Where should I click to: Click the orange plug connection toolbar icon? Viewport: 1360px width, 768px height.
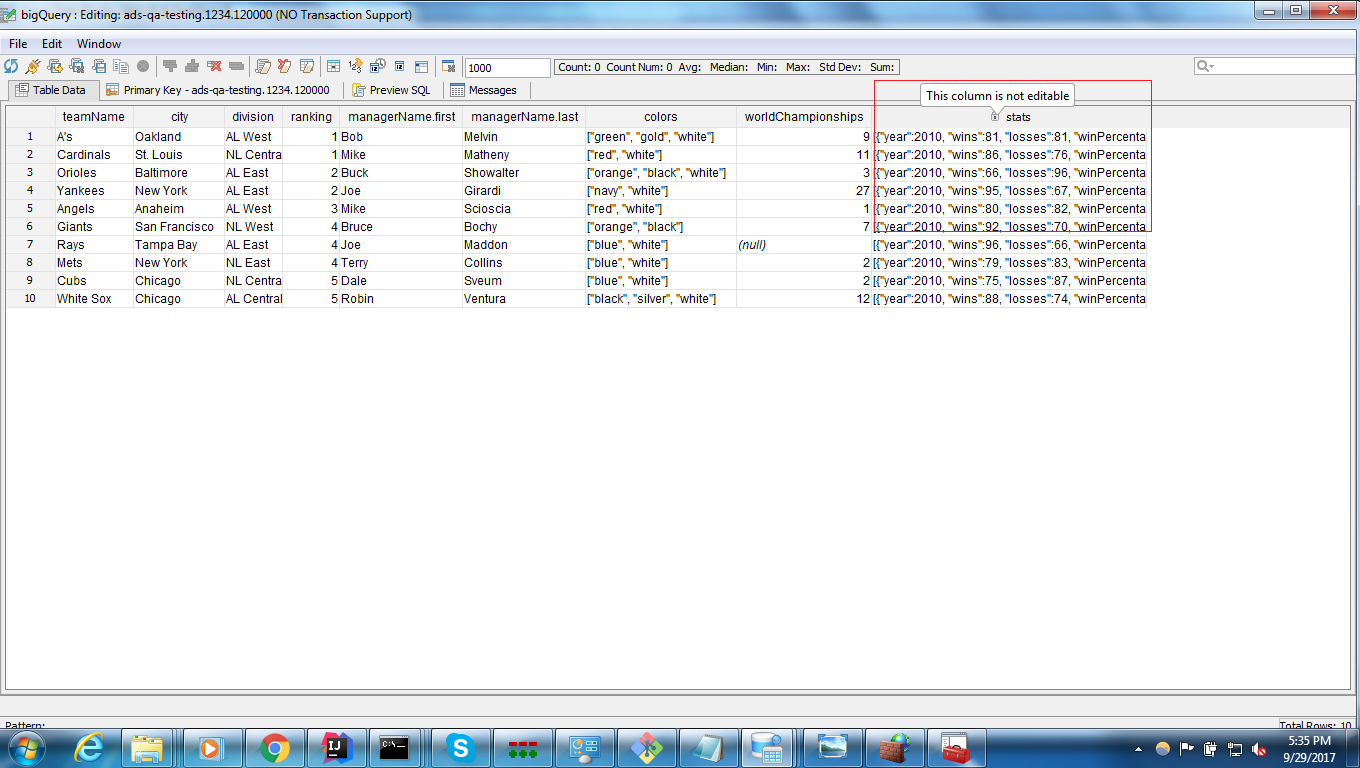pyautogui.click(x=33, y=67)
